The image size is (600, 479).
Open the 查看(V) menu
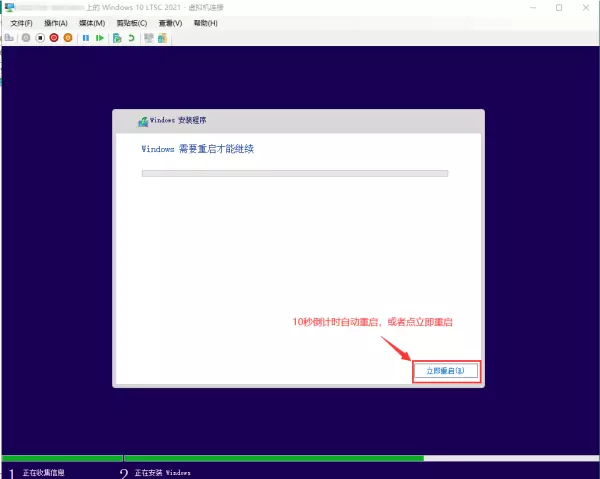coord(170,23)
